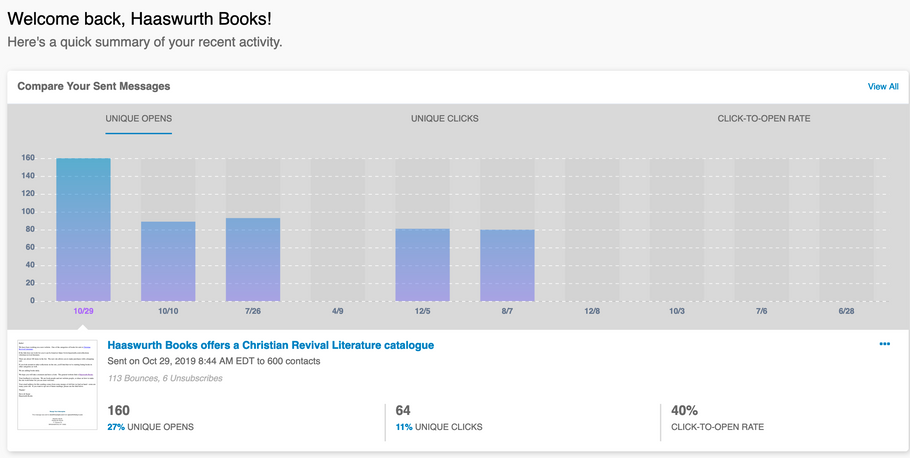Viewport: 910px width, 458px height.
Task: Select the 8/7 campaign bar
Action: point(507,265)
